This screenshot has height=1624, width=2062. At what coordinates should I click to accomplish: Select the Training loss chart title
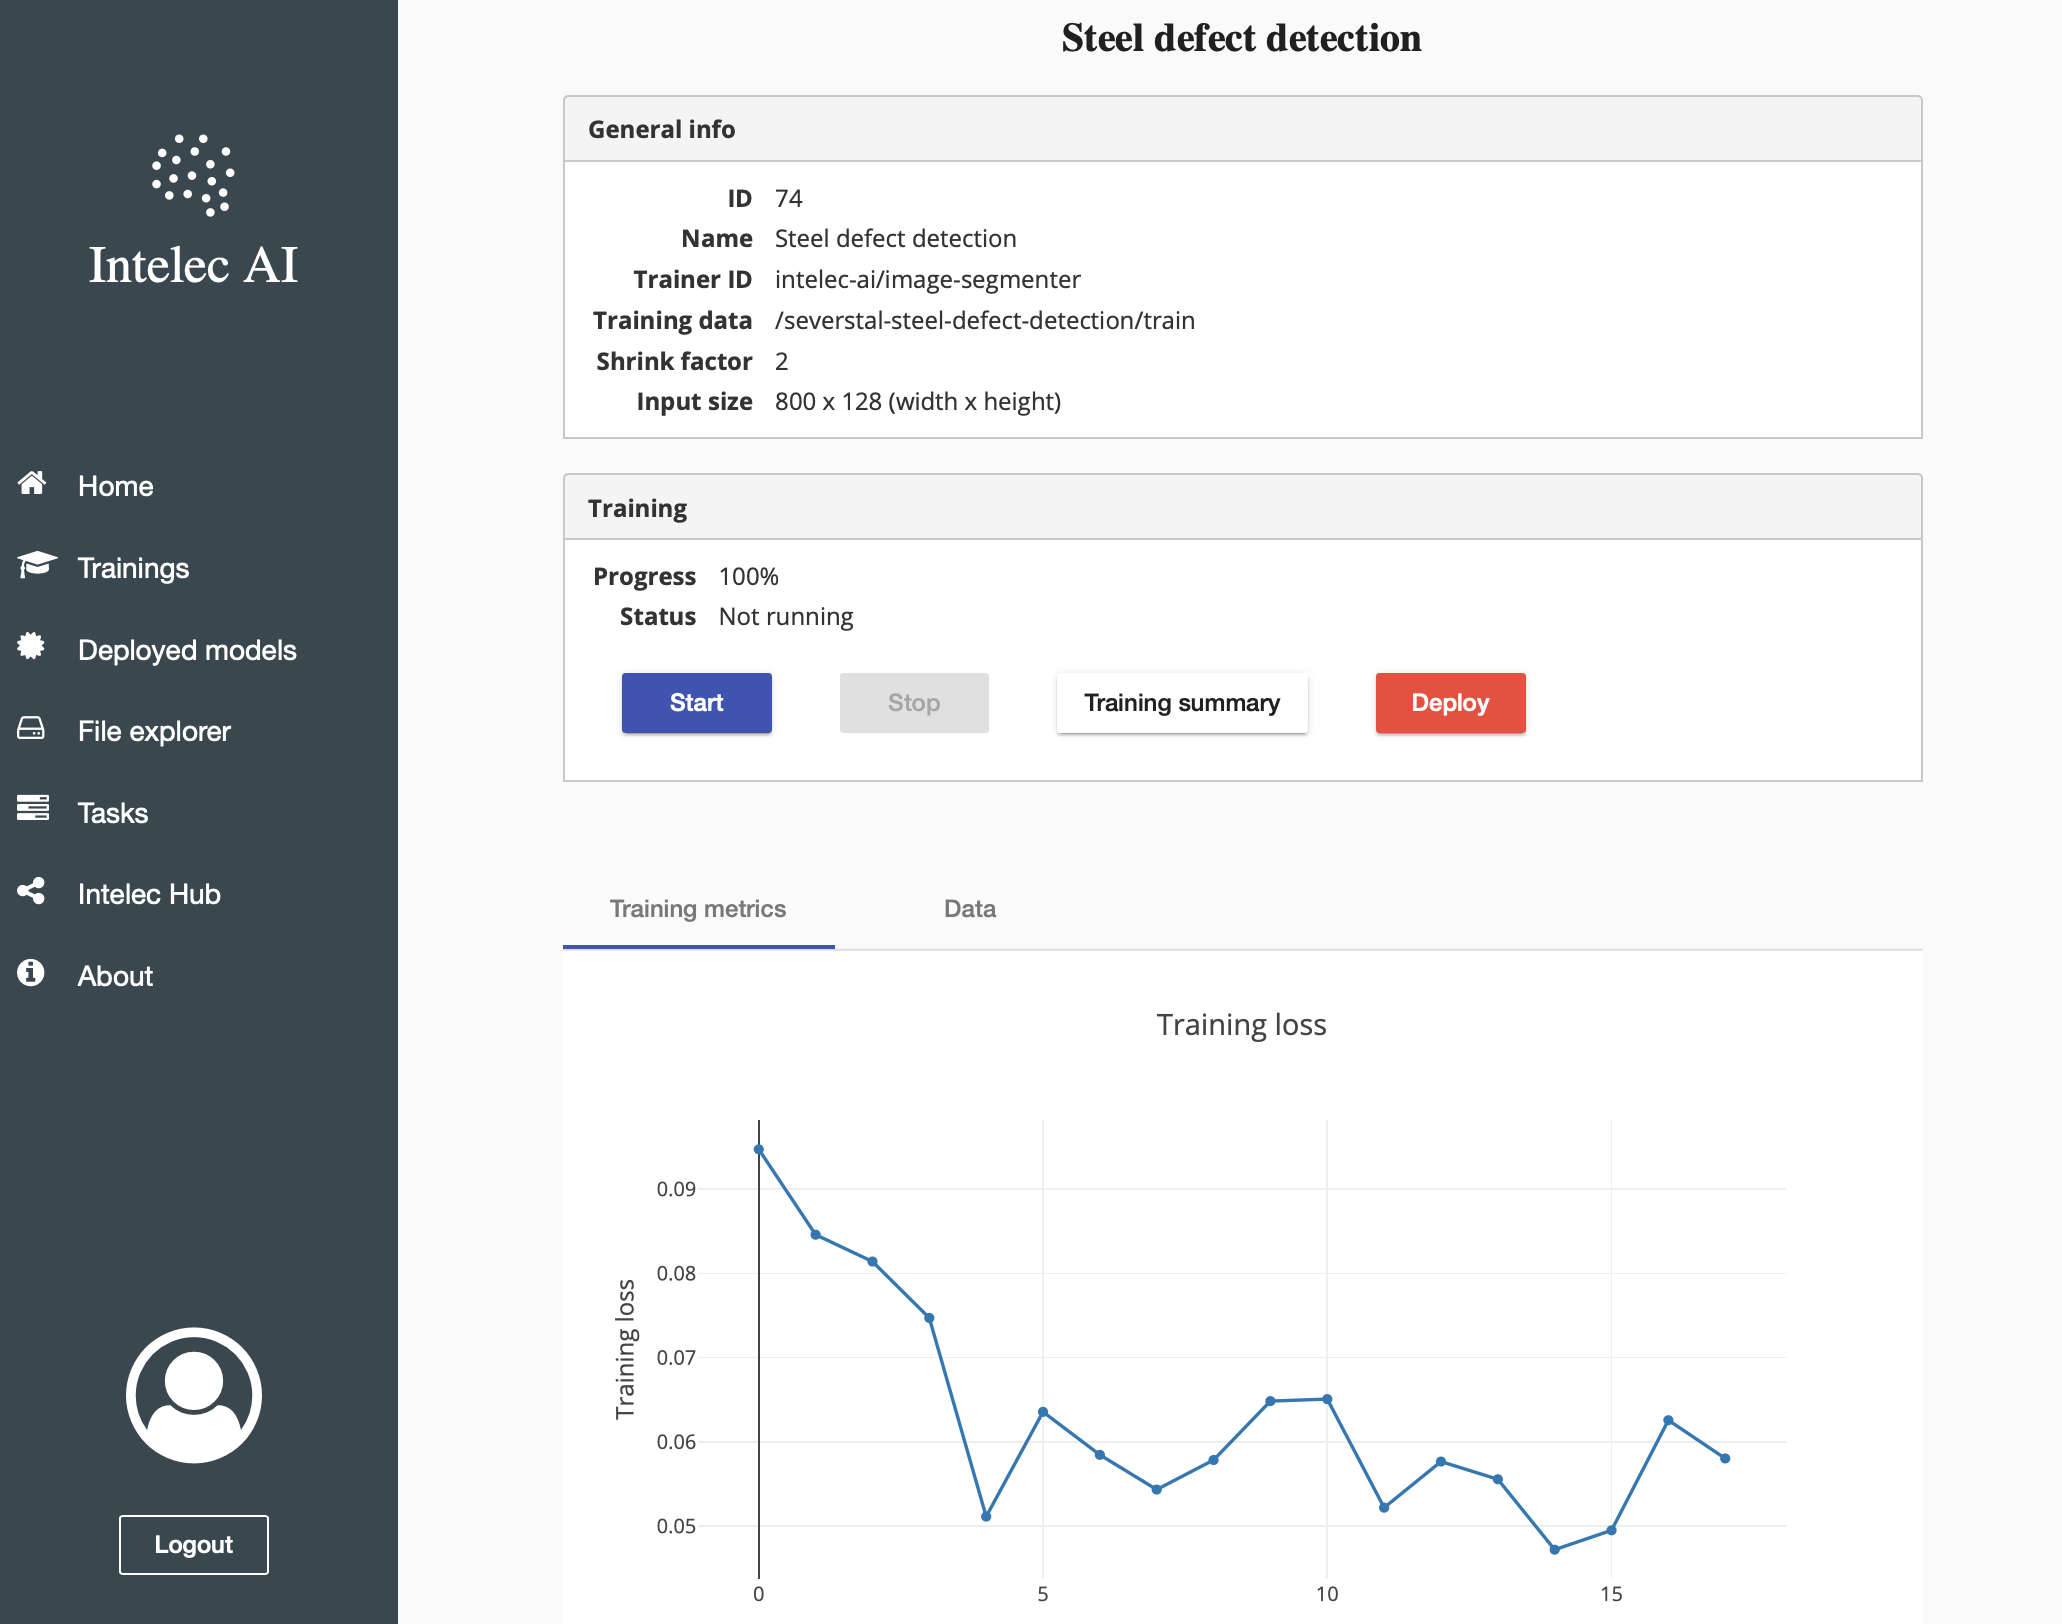1241,1024
